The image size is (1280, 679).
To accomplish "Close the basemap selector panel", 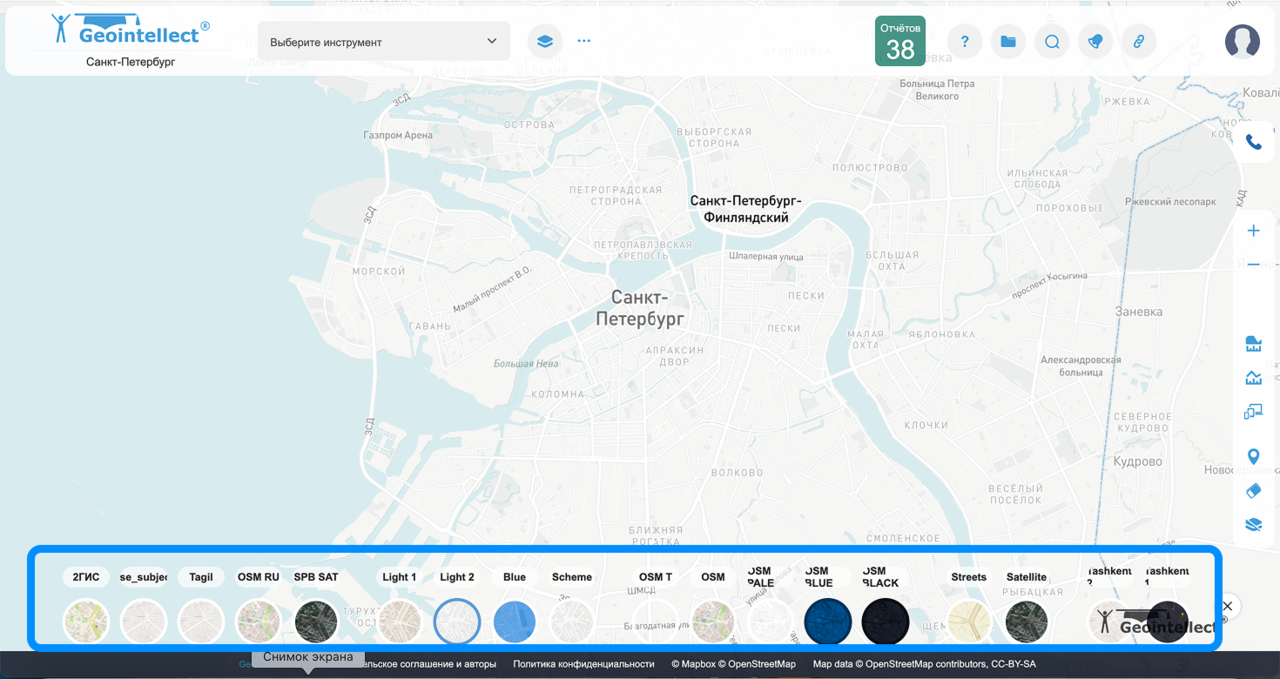I will click(1228, 606).
